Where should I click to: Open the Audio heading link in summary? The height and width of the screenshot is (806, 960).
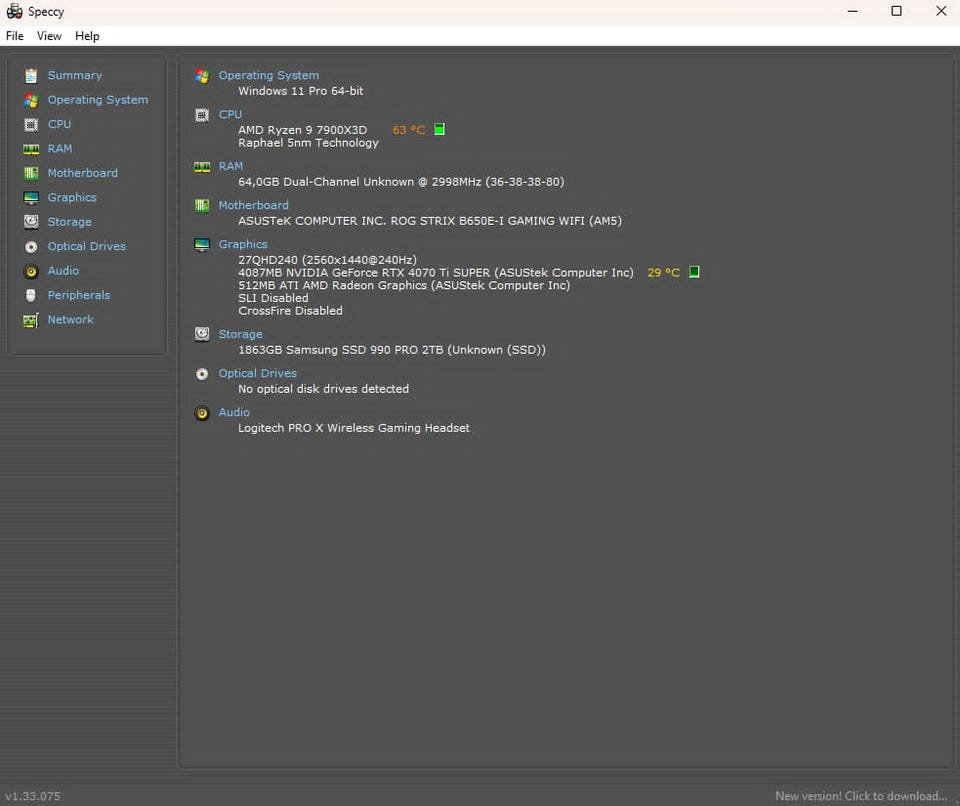234,413
